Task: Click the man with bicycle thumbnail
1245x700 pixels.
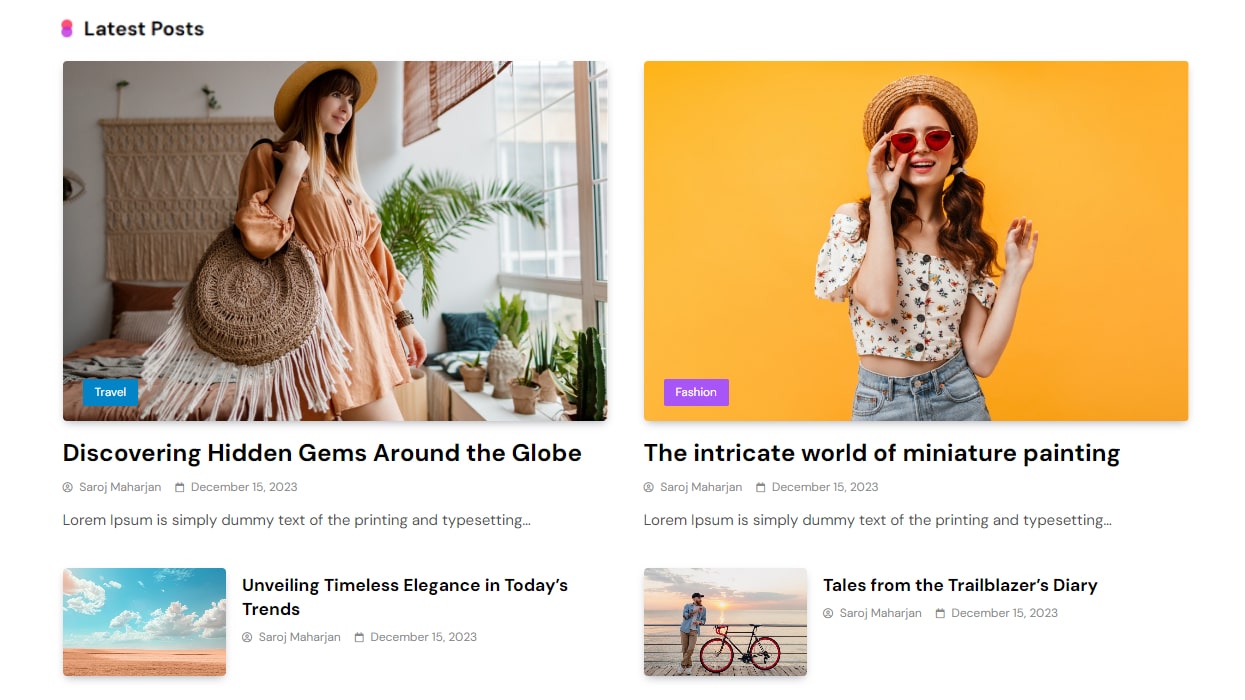Action: pos(725,622)
